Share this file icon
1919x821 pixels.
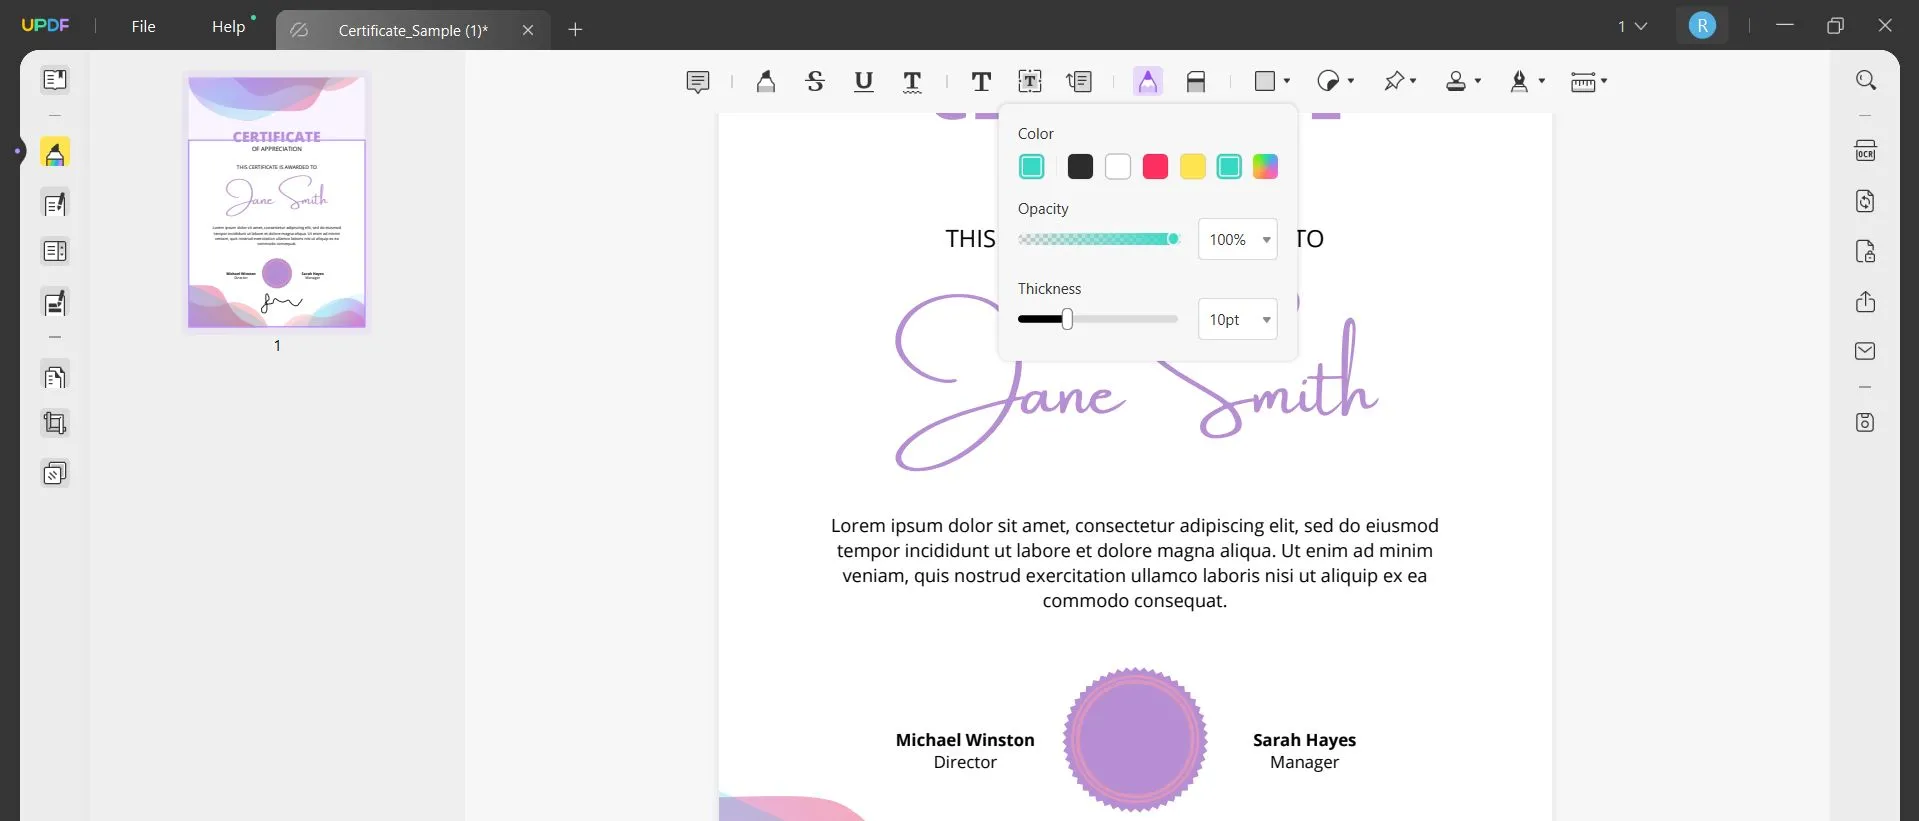(1865, 302)
